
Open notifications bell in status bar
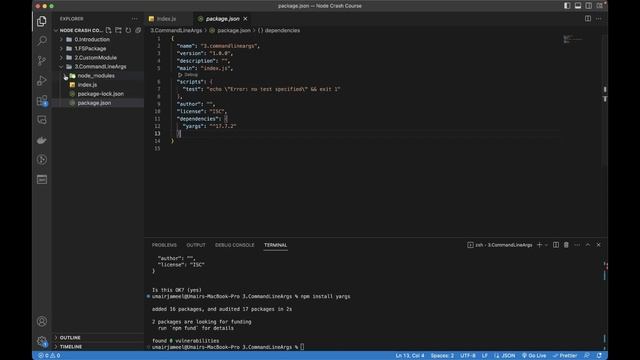[599, 356]
